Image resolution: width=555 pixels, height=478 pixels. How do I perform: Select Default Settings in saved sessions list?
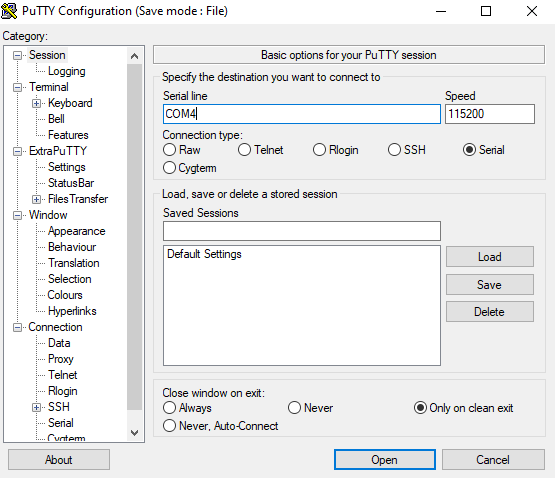tap(204, 254)
